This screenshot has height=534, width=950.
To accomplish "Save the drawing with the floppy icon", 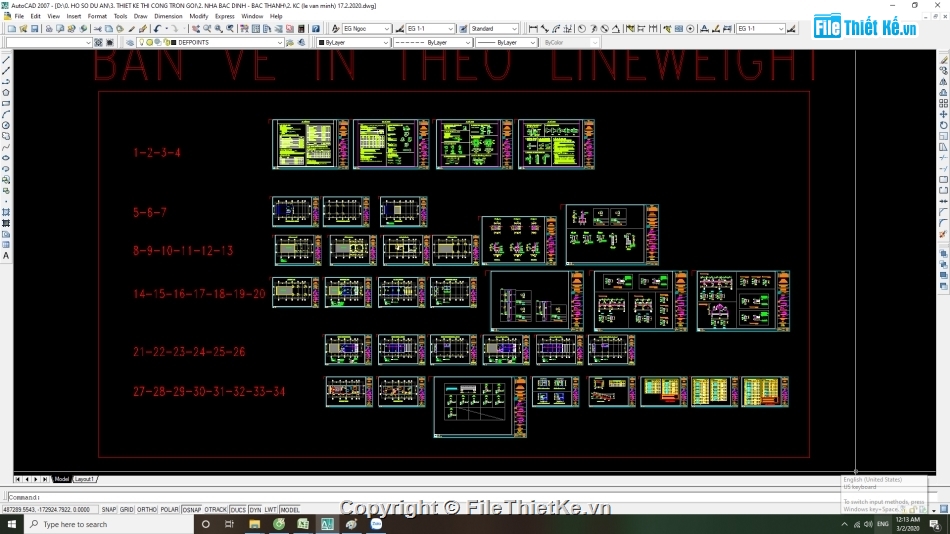I will coord(35,28).
